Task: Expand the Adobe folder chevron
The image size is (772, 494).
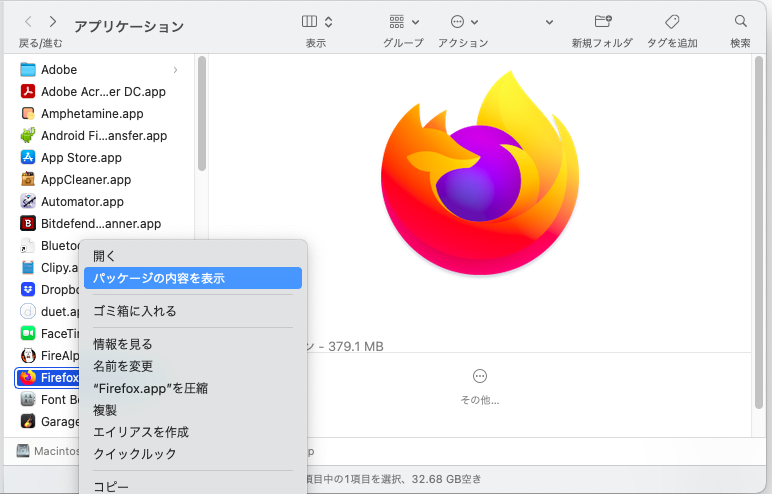Action: (175, 70)
